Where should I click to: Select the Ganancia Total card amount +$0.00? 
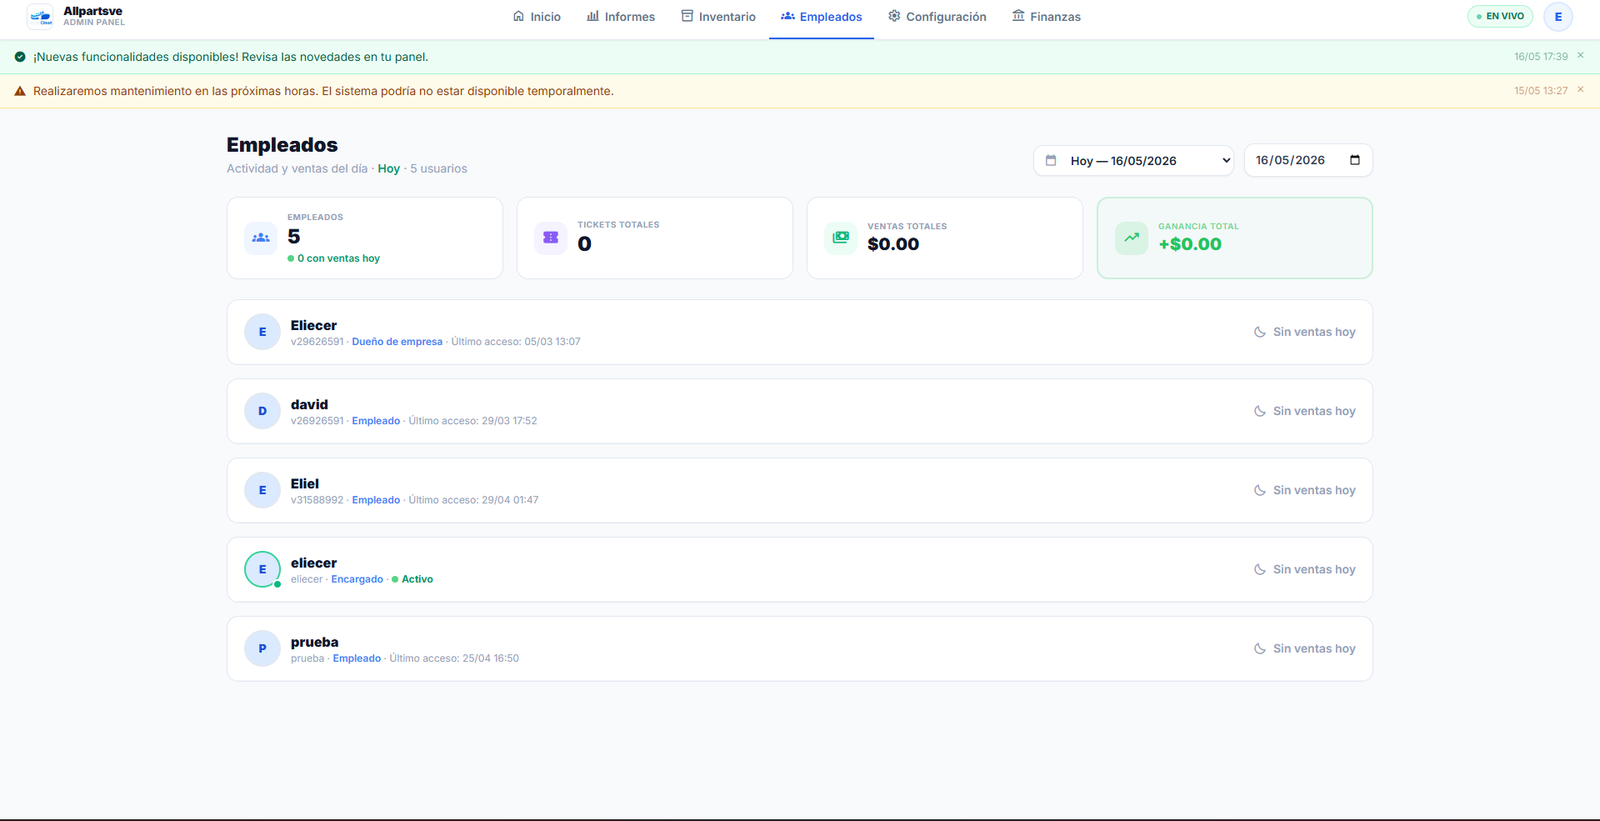tap(1190, 244)
